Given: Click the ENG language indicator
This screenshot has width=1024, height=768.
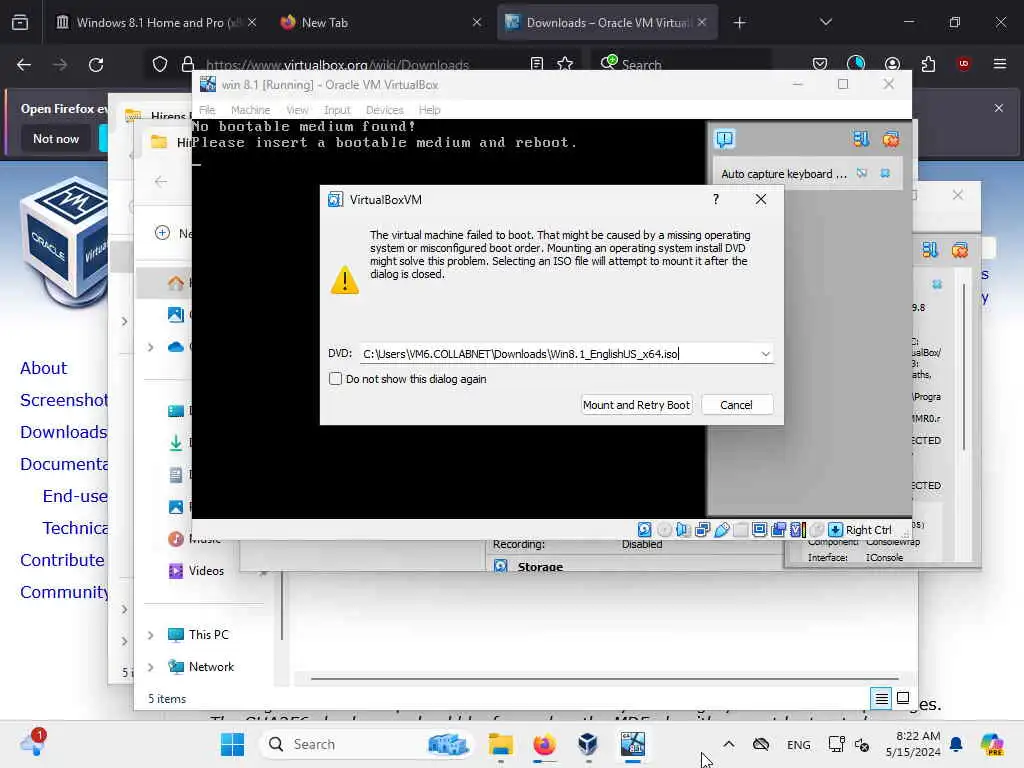Looking at the screenshot, I should click(x=799, y=744).
